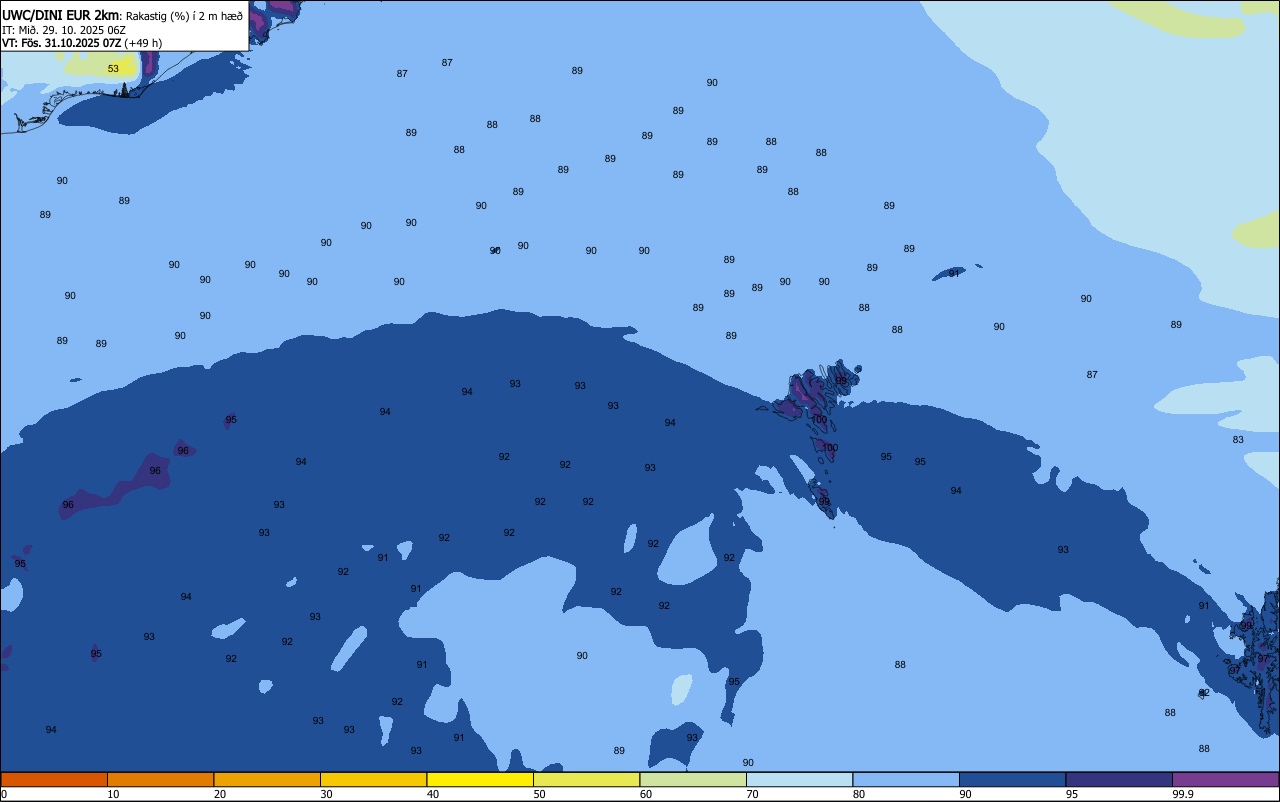Click the "UWC/DINI EUR 2km" title text
This screenshot has width=1280, height=802.
[x=61, y=15]
